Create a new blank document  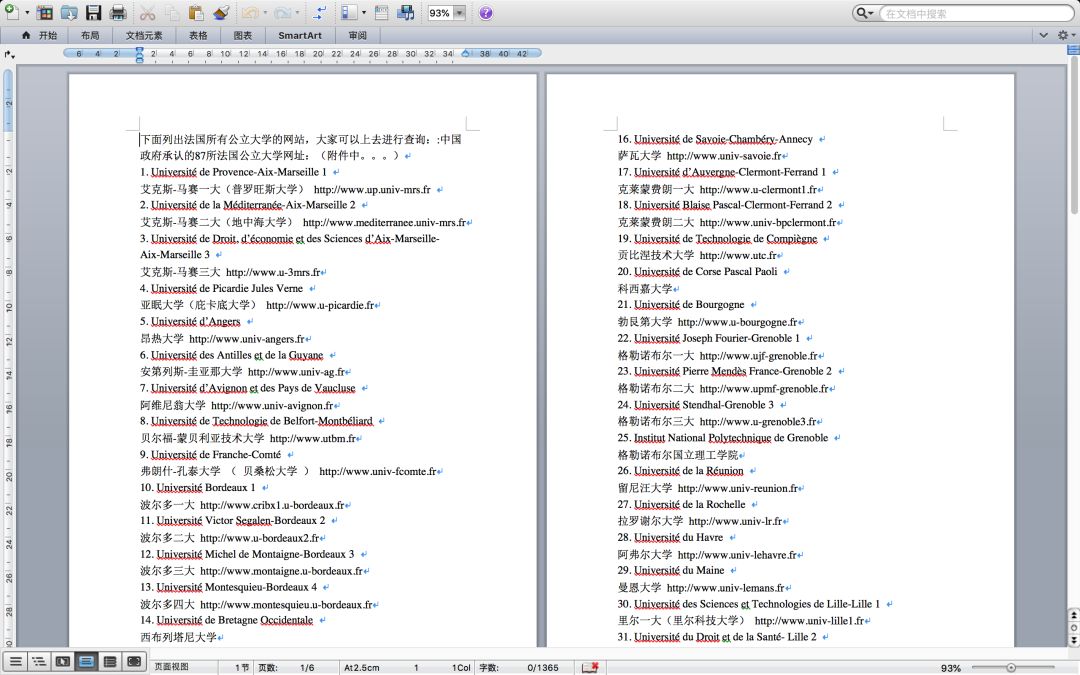click(12, 12)
